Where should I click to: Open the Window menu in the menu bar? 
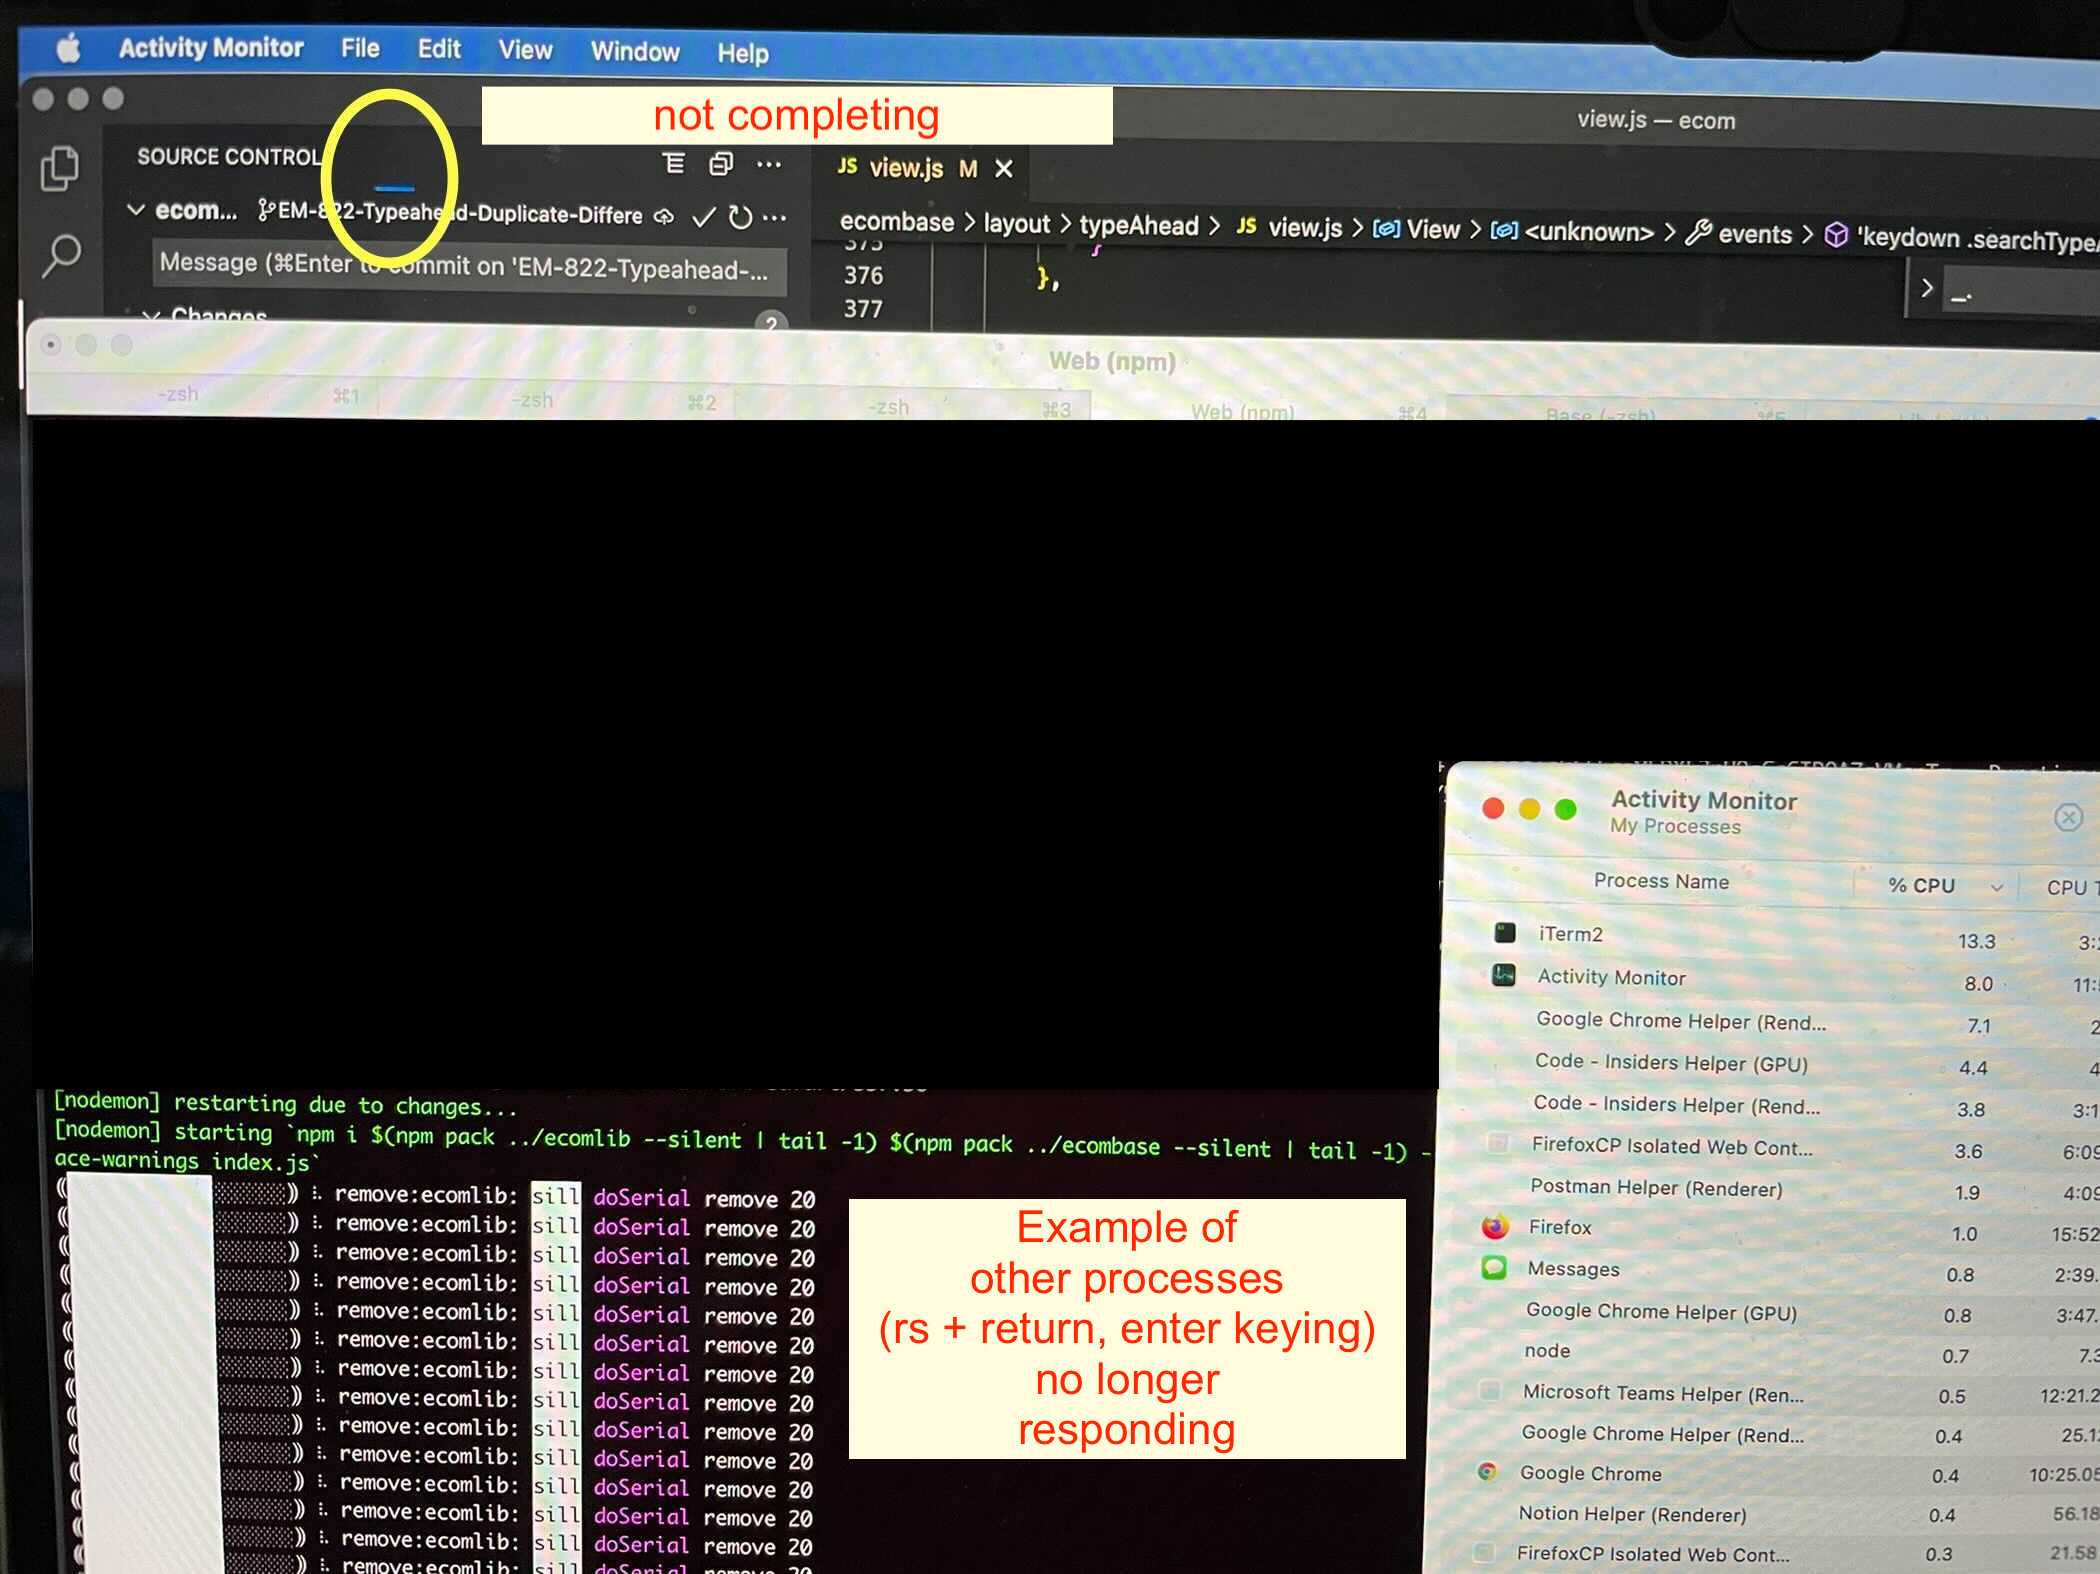click(634, 51)
